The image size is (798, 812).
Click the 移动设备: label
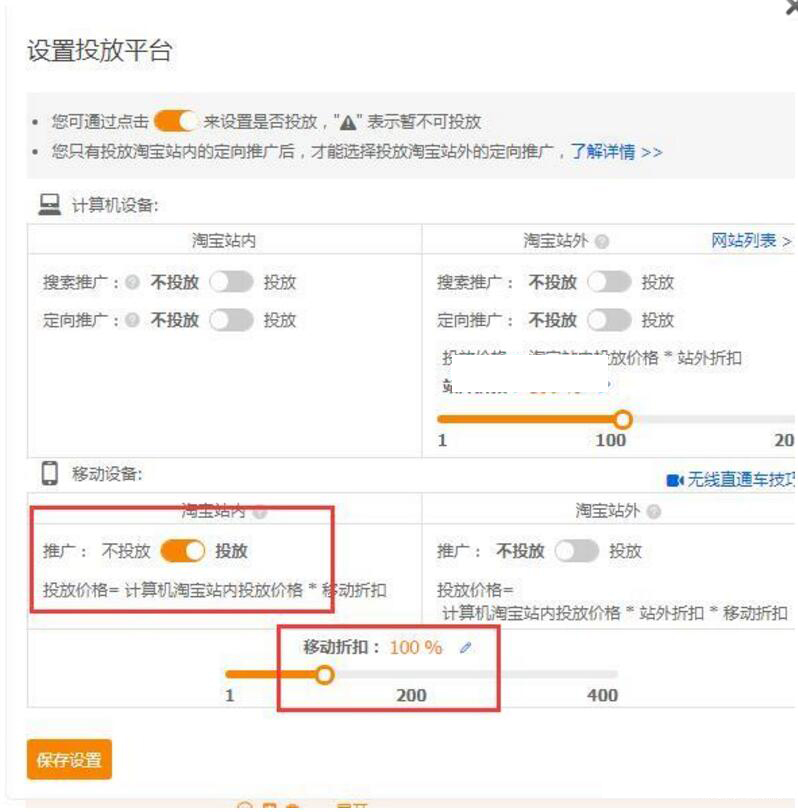coord(107,474)
